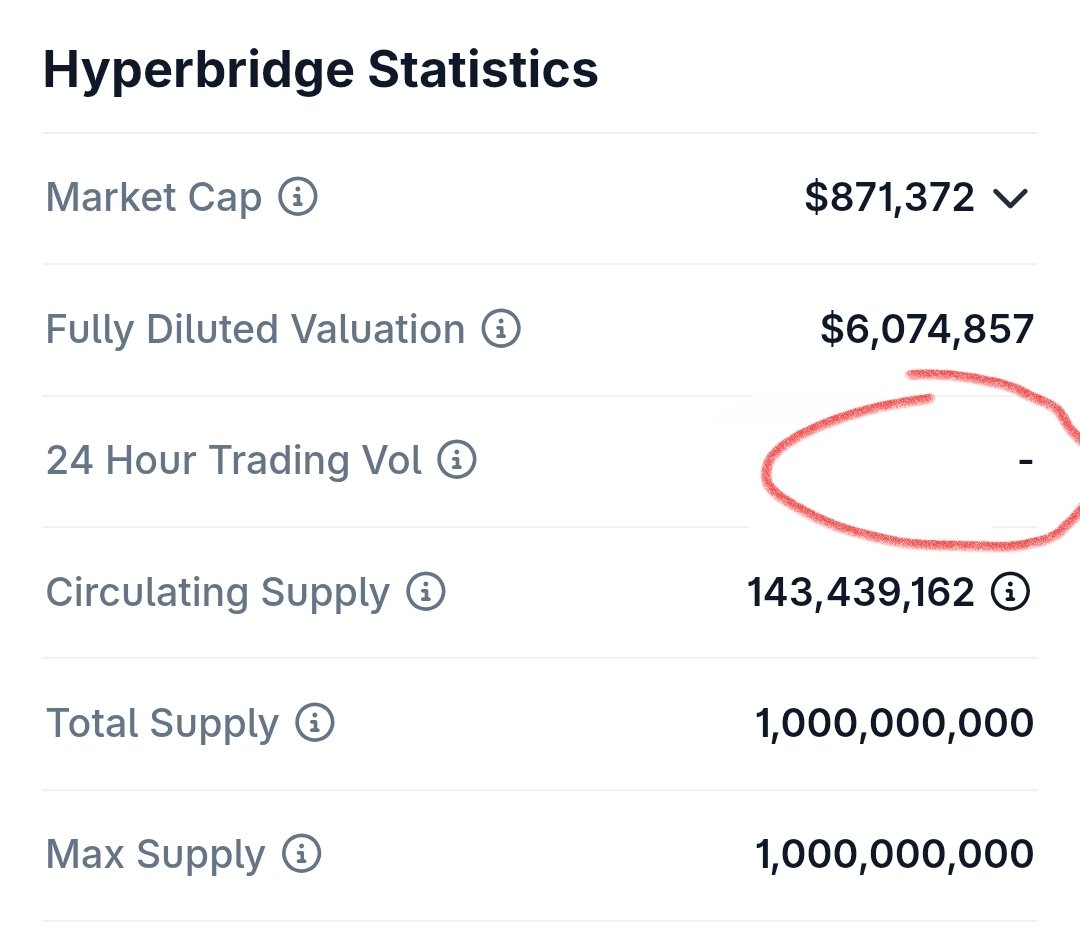Click the Hyperbridge Statistics heading
This screenshot has height=927, width=1080.
[x=321, y=70]
